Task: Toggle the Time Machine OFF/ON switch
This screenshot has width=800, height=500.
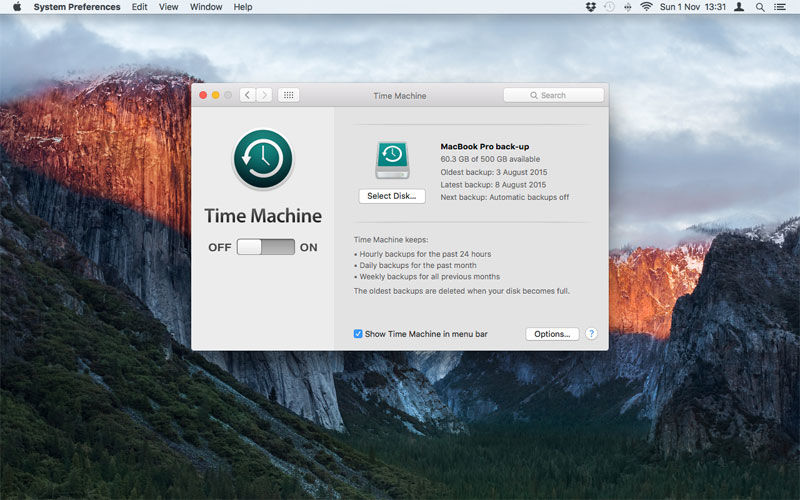Action: [x=265, y=247]
